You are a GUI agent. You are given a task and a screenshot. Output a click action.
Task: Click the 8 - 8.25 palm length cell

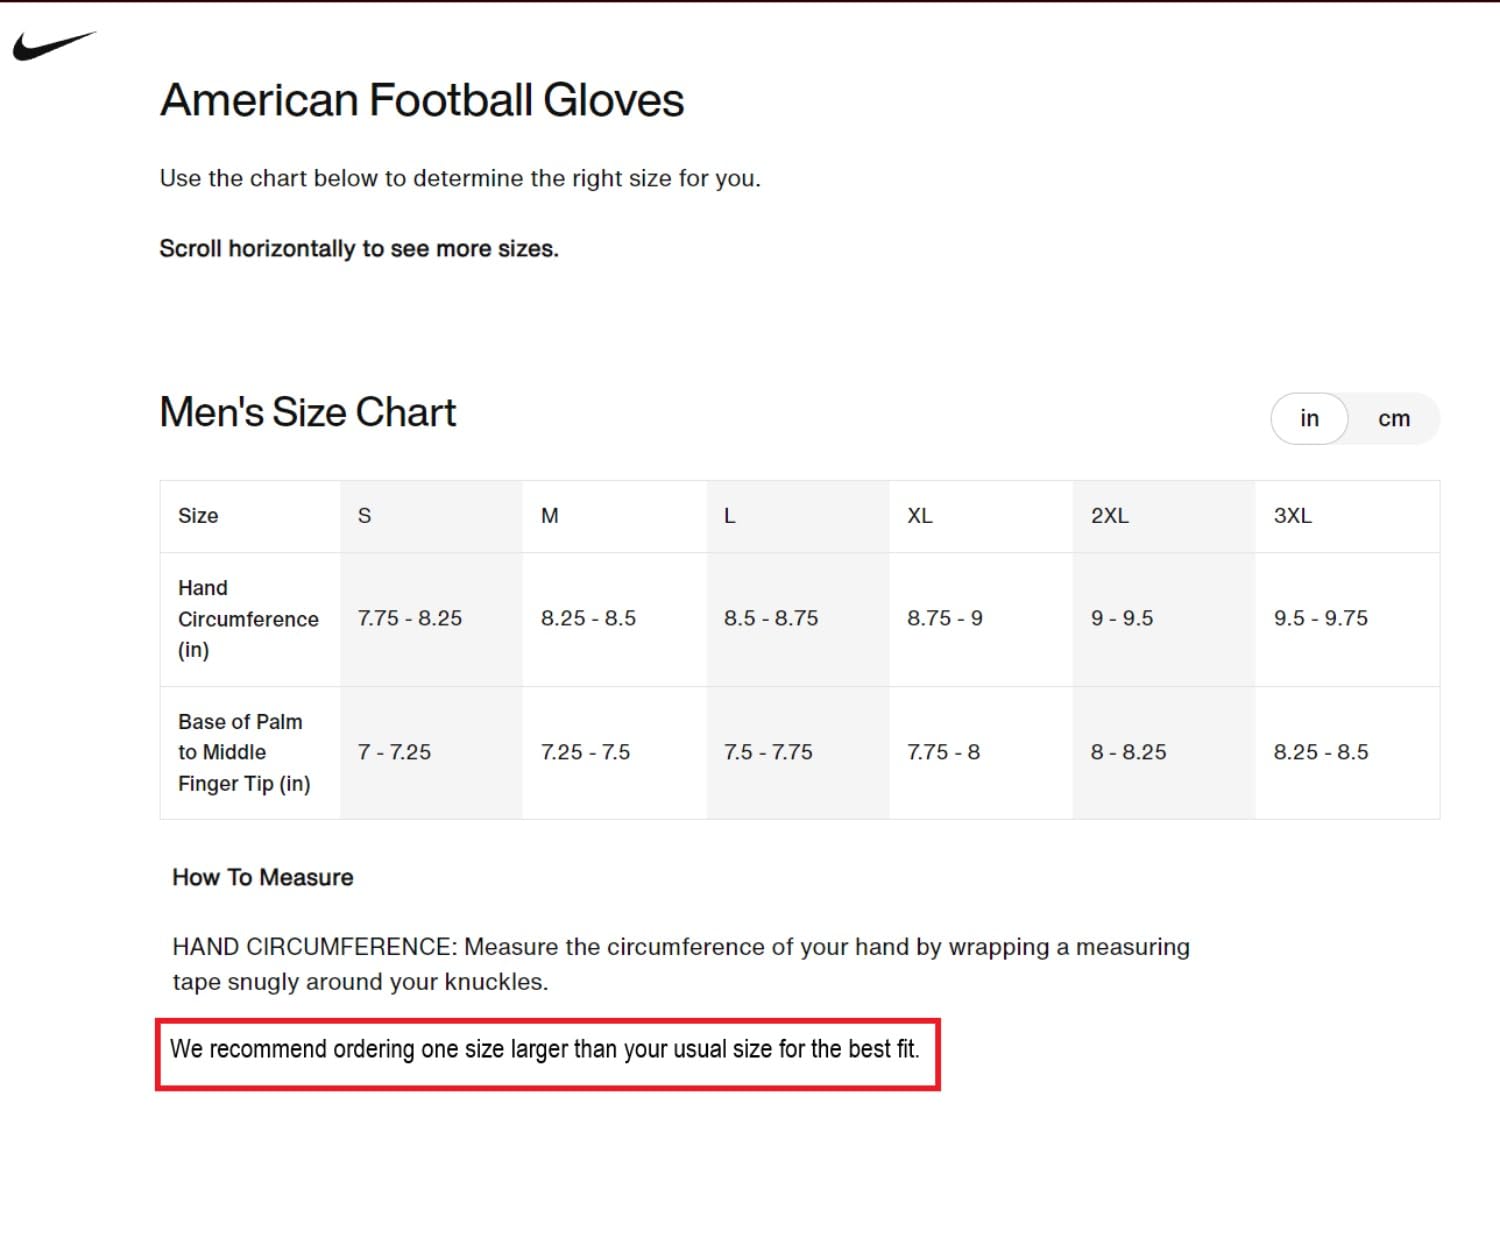(x=1128, y=753)
